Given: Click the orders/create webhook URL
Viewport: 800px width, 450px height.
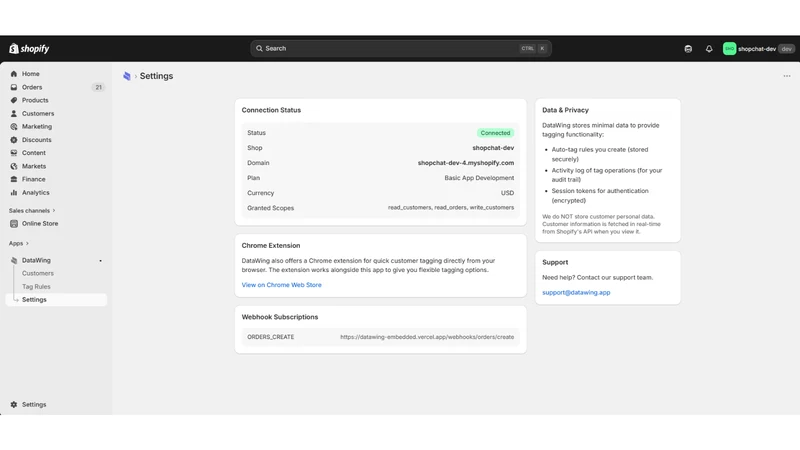Looking at the screenshot, I should click(x=427, y=337).
